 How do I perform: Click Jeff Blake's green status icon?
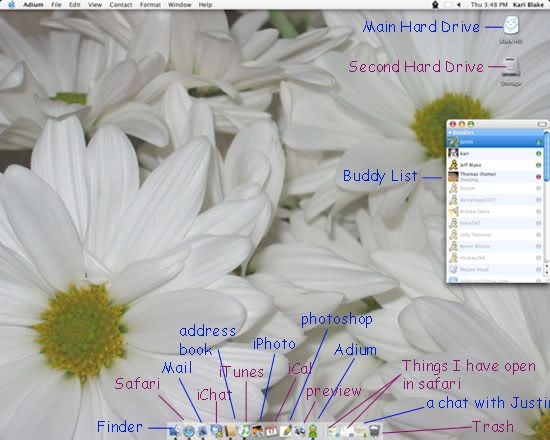[x=538, y=165]
